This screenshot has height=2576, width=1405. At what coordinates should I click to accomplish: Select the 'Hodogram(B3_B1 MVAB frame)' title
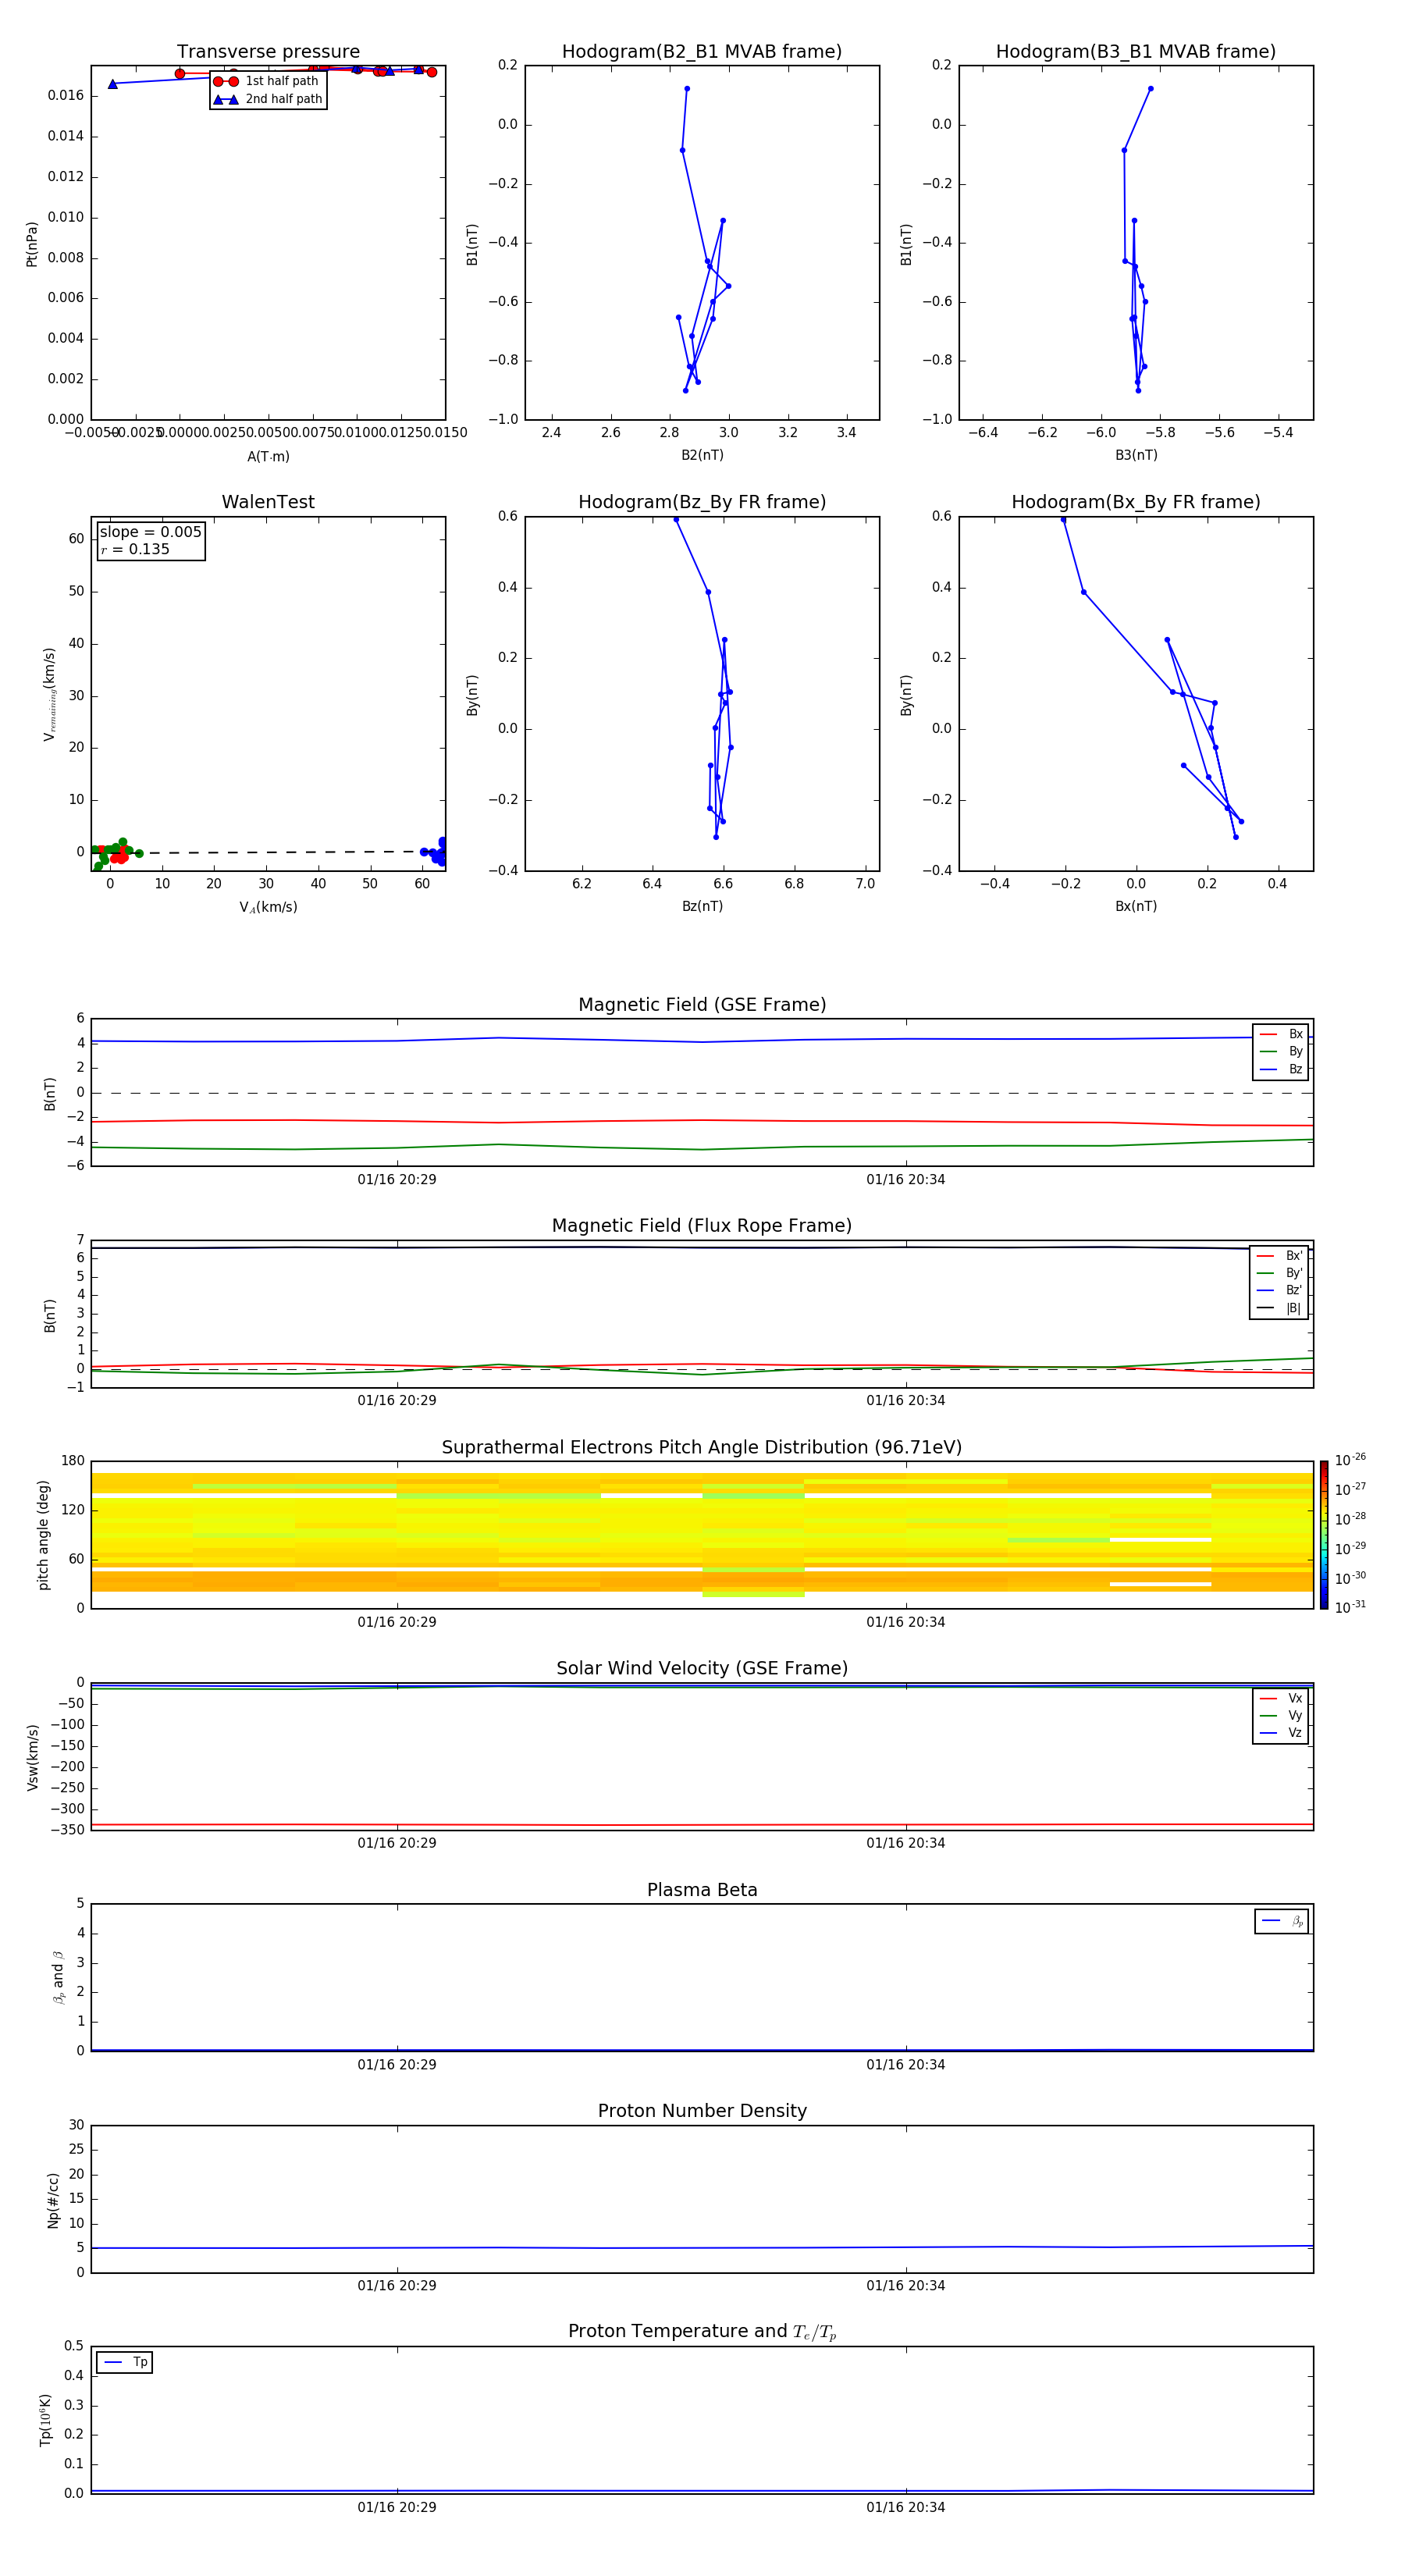[x=1136, y=52]
